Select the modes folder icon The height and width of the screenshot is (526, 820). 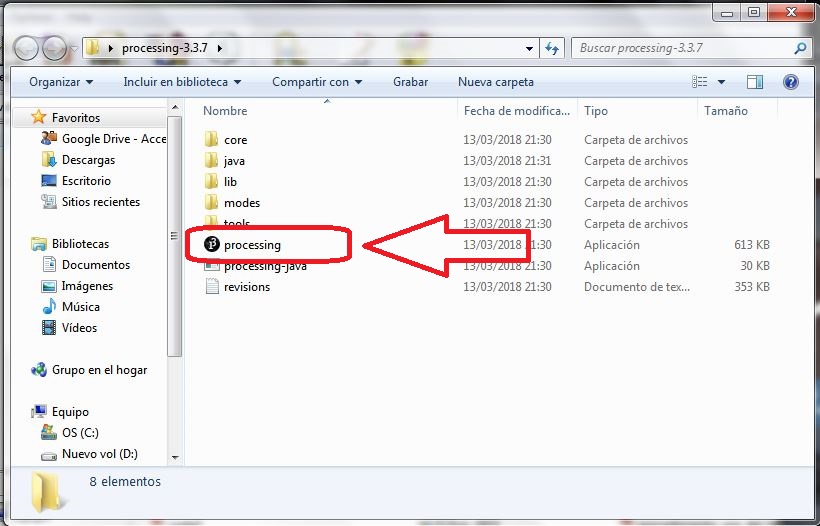(211, 202)
